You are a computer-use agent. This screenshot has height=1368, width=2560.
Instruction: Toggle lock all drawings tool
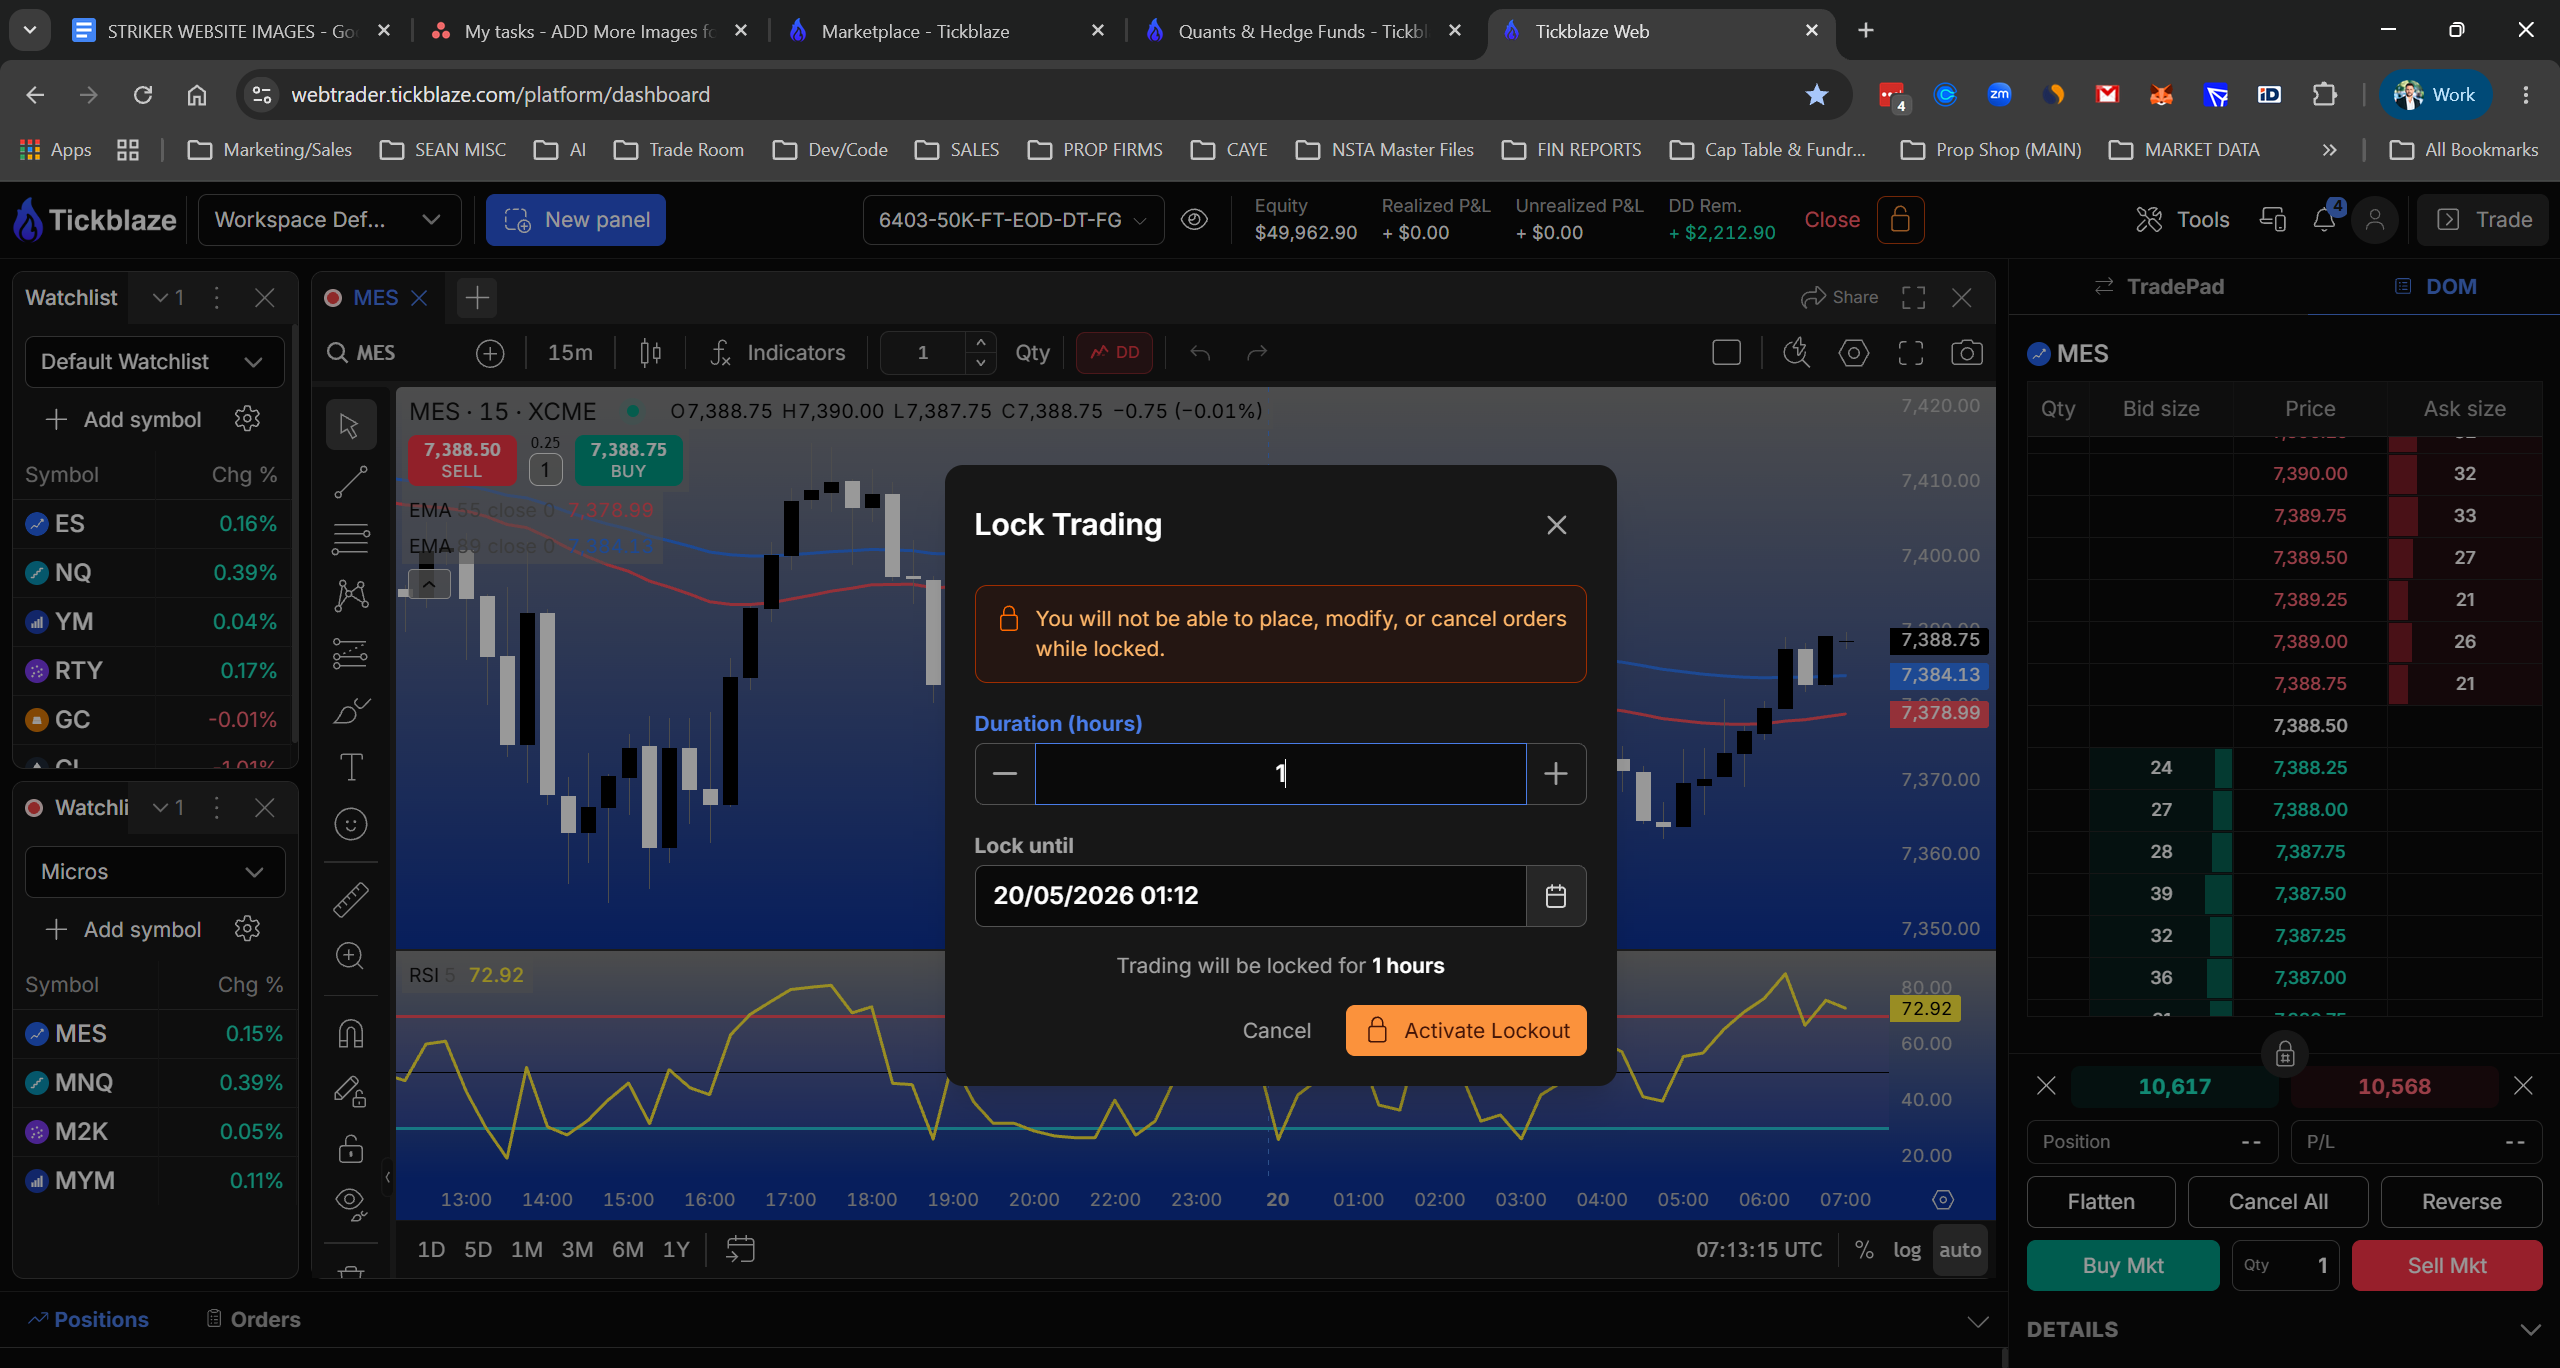(350, 1148)
